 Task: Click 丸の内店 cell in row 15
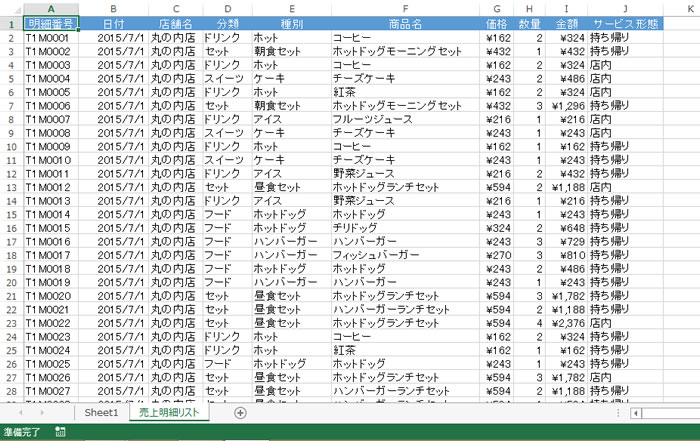[x=176, y=215]
